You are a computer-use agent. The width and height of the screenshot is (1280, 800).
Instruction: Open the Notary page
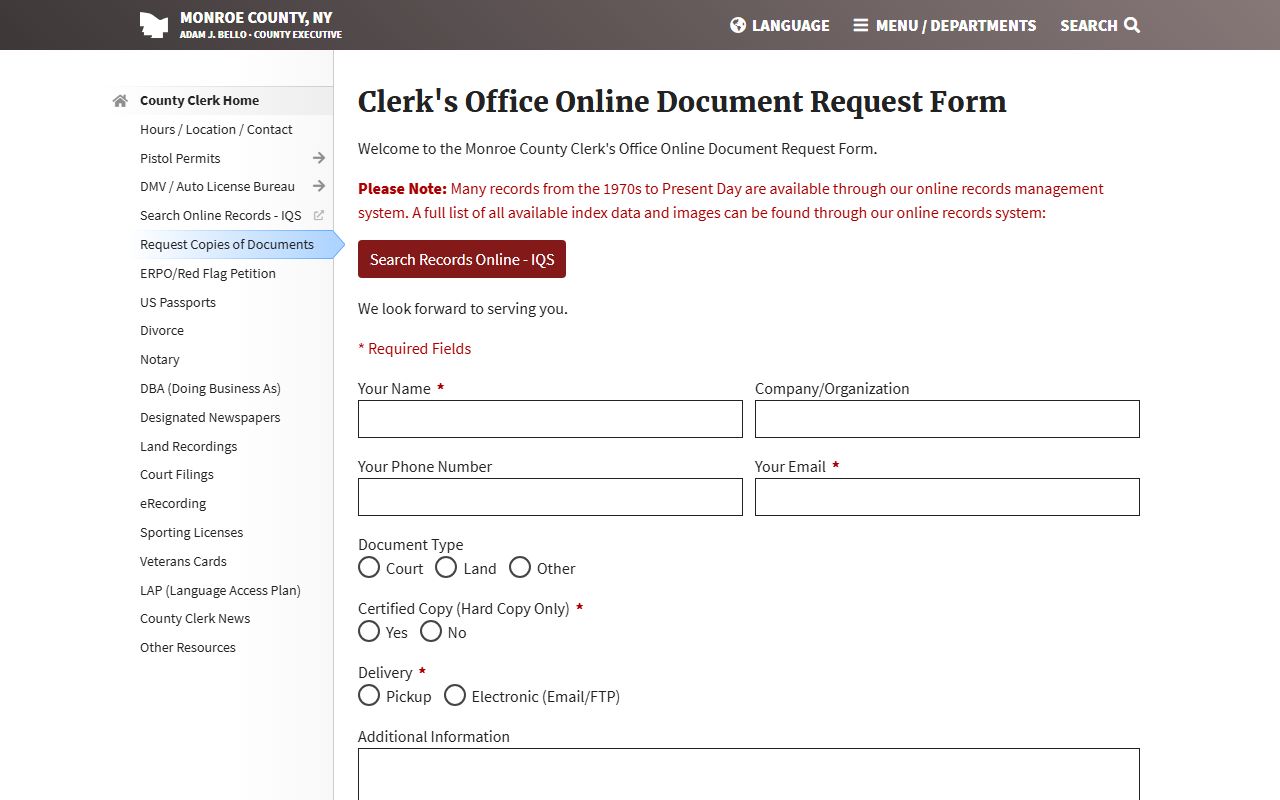pos(160,359)
